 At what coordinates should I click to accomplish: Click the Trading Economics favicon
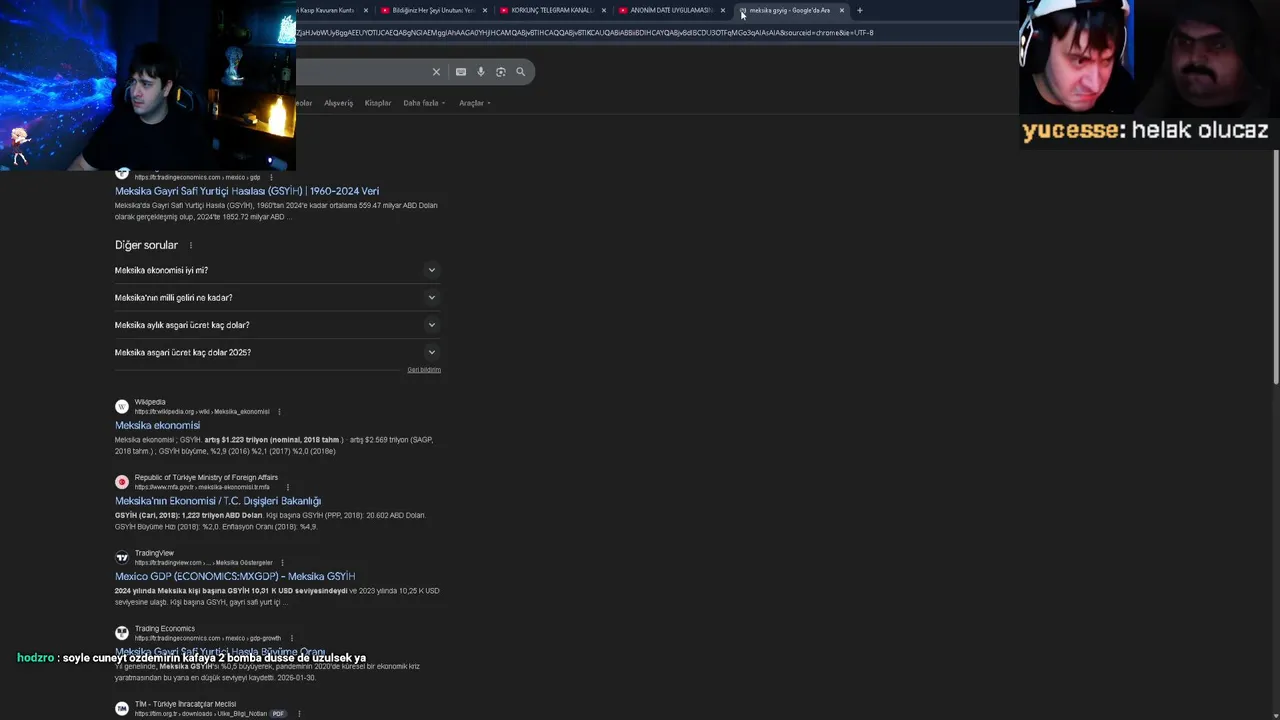tap(122, 633)
